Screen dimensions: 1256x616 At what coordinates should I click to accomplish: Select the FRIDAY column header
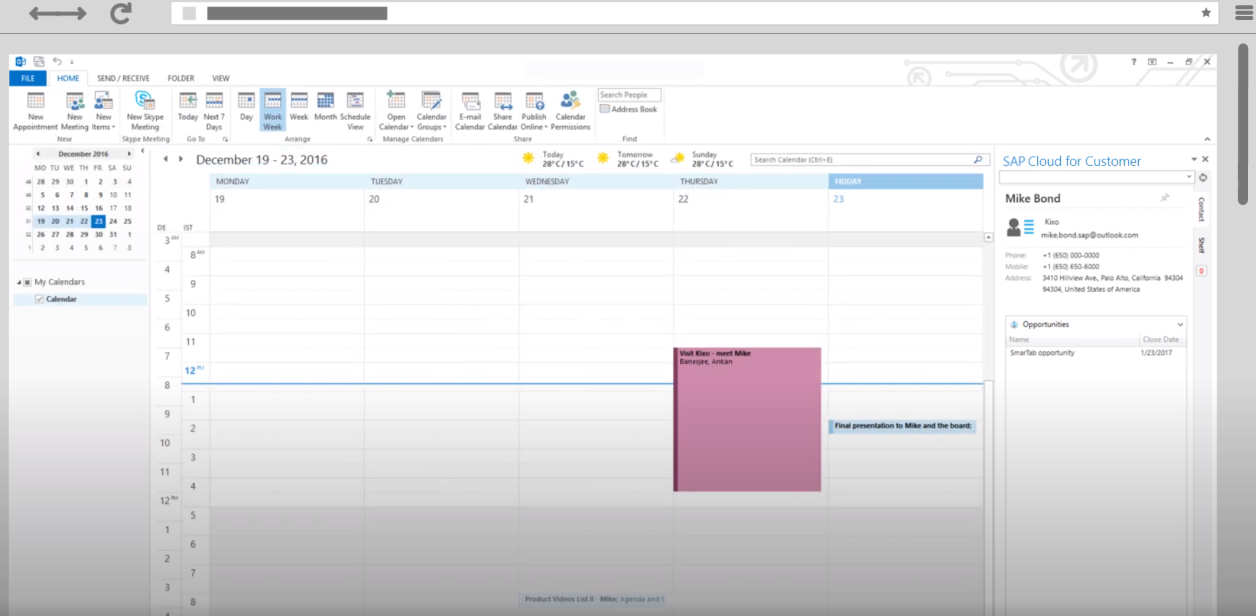(x=905, y=181)
